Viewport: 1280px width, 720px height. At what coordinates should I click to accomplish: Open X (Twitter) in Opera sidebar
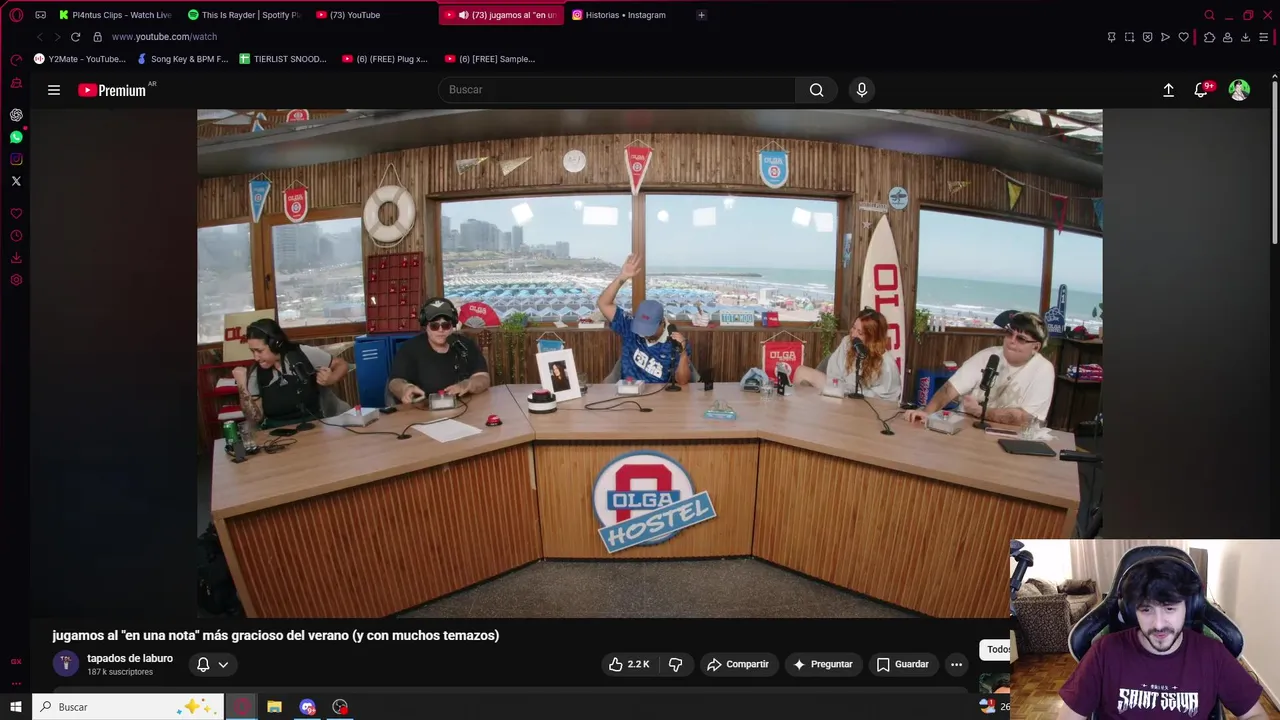pyautogui.click(x=16, y=181)
